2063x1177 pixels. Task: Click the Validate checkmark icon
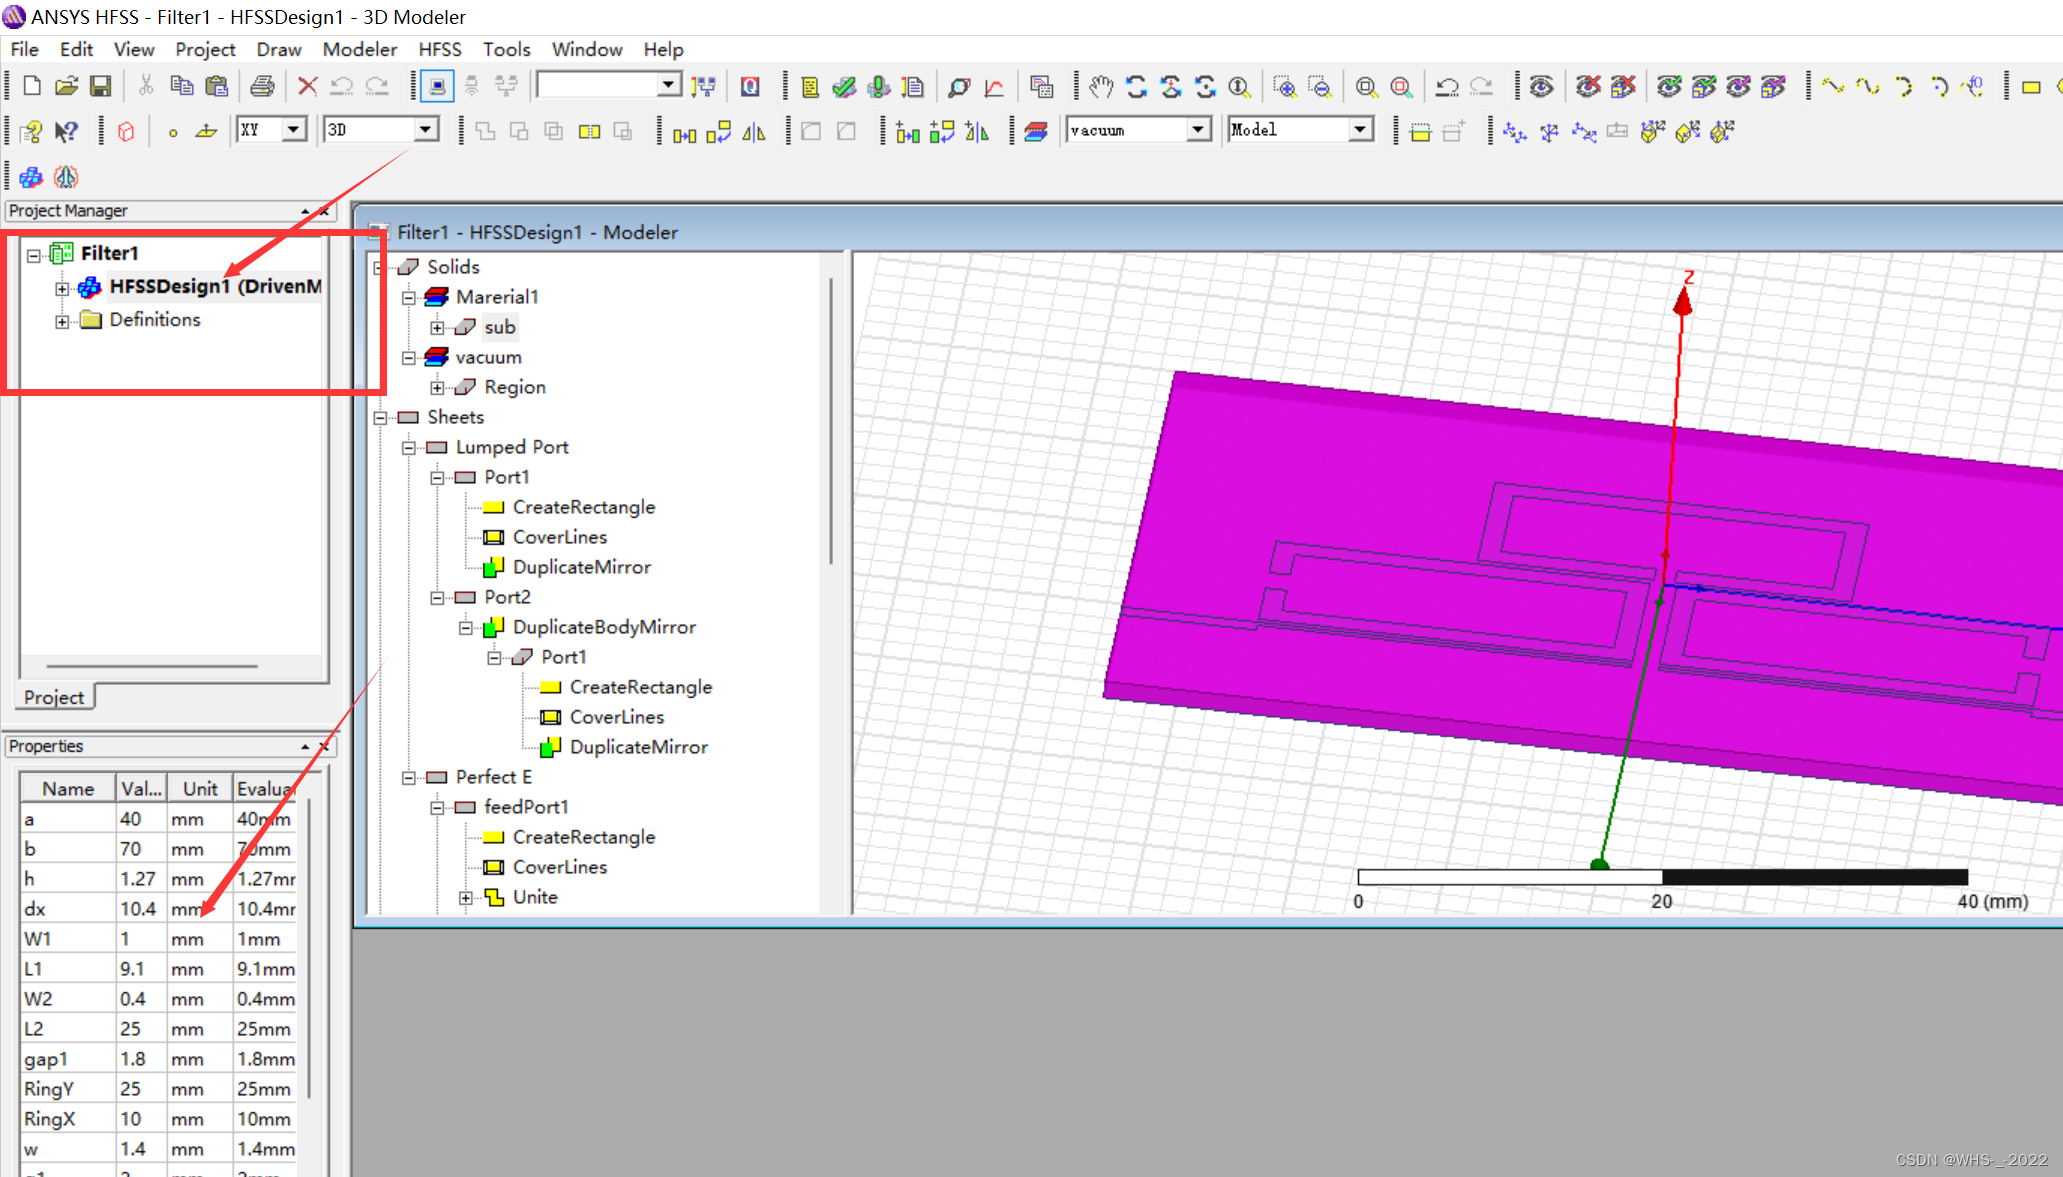844,87
